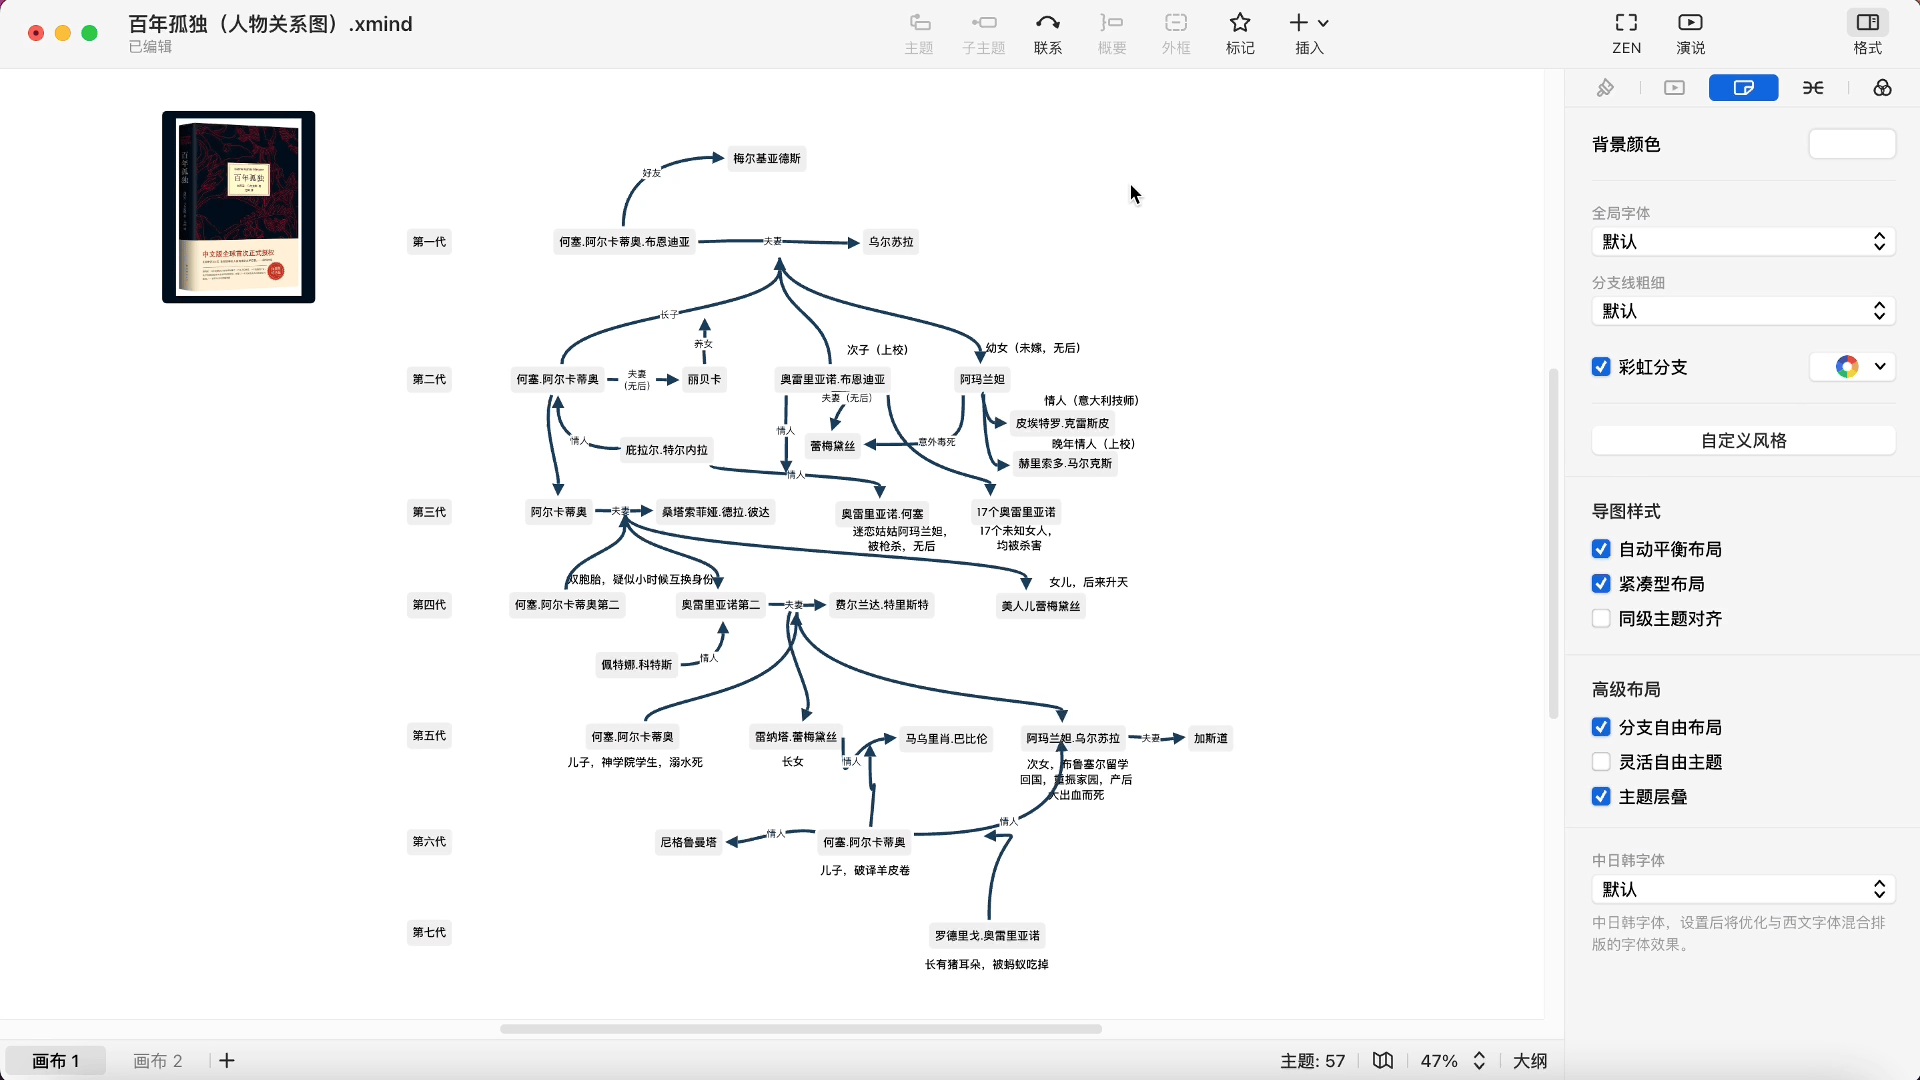Open the structure layout tab icon
The width and height of the screenshot is (1920, 1080).
(1813, 88)
